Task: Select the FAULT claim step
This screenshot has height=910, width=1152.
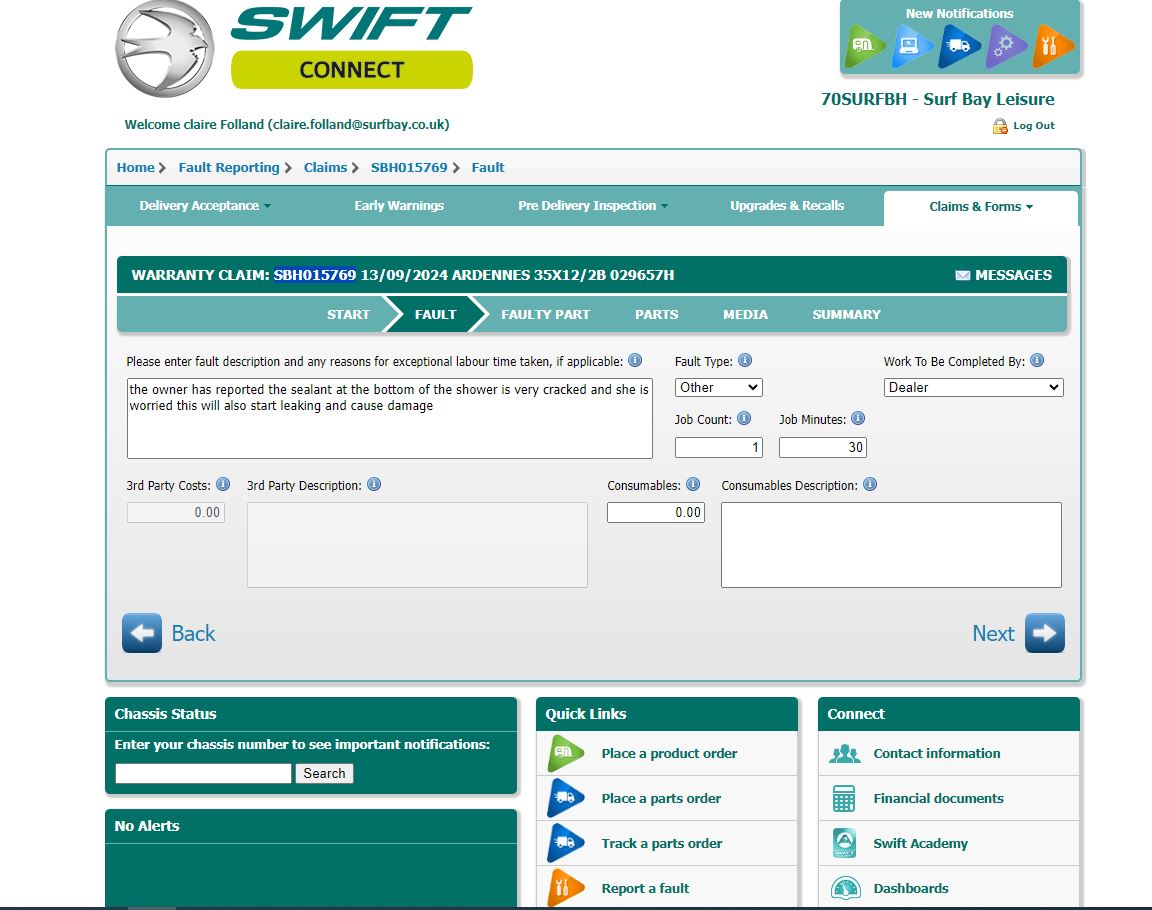Action: [436, 314]
